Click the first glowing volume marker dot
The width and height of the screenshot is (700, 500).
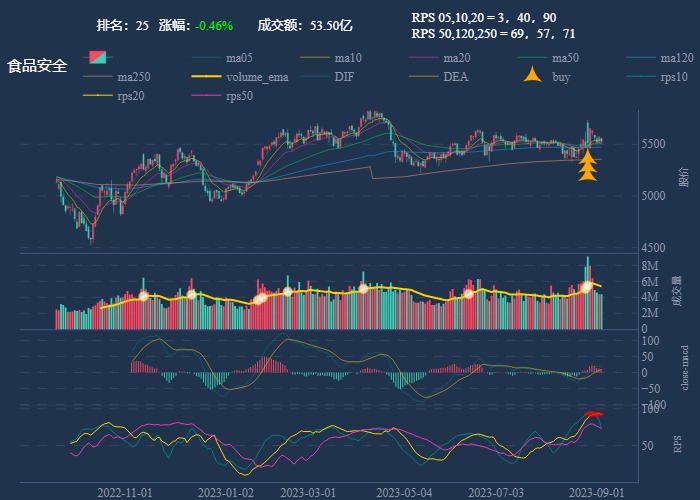[x=143, y=295]
